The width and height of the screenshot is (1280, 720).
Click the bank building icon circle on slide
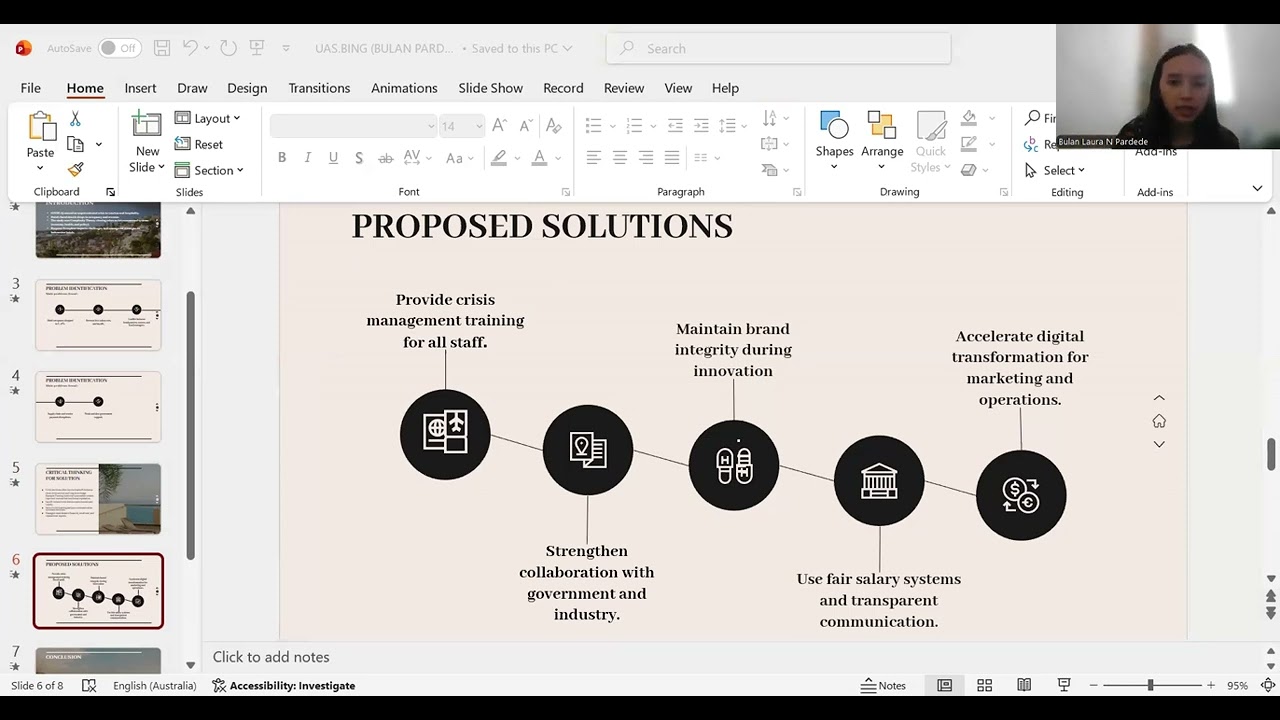click(879, 480)
